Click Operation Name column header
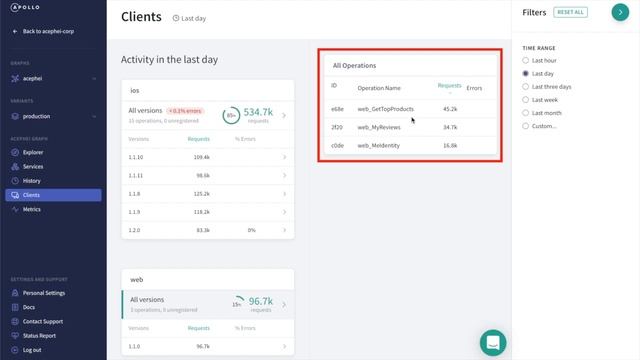640x360 pixels. click(x=379, y=88)
